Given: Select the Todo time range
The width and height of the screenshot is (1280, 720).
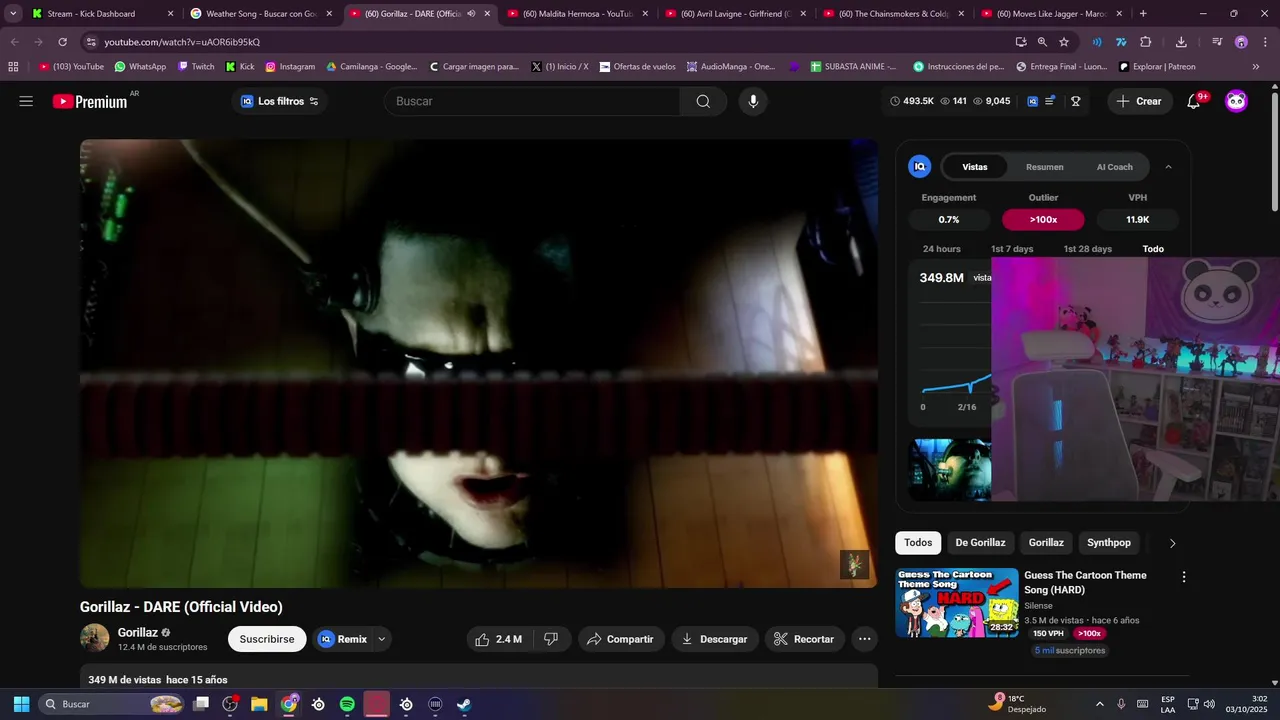Looking at the screenshot, I should [x=1153, y=249].
